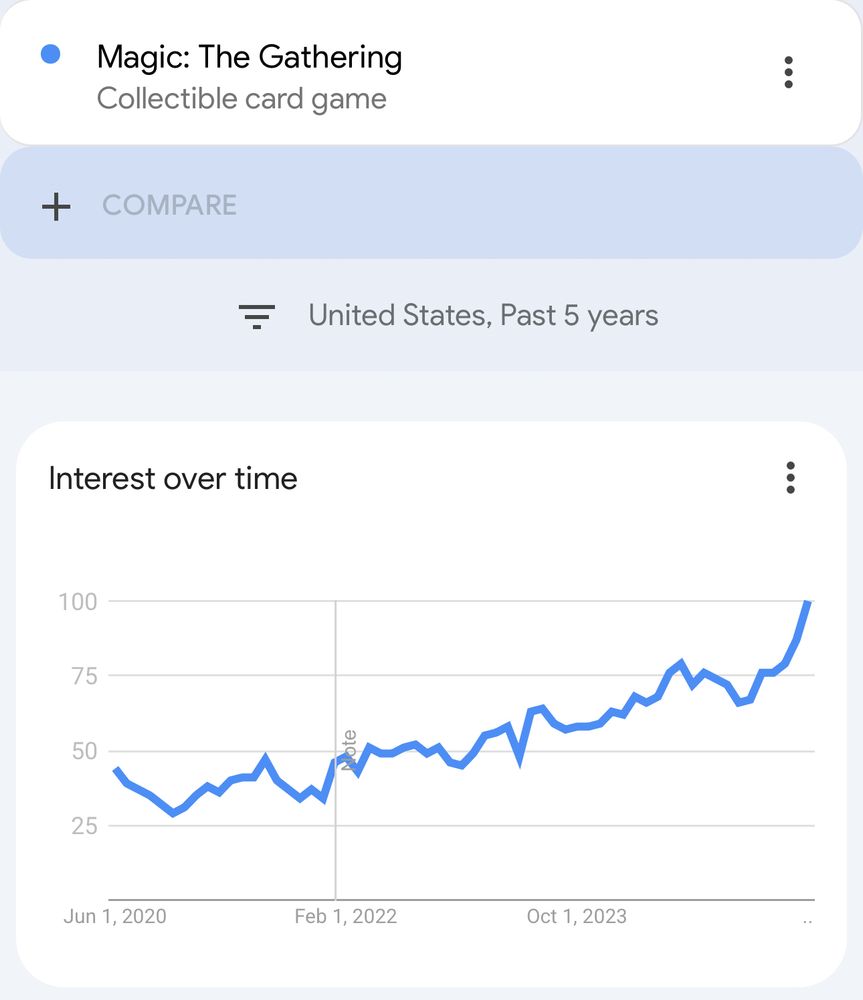This screenshot has height=1000, width=863.
Task: Open the Interest over time chart options
Action: pyautogui.click(x=790, y=478)
